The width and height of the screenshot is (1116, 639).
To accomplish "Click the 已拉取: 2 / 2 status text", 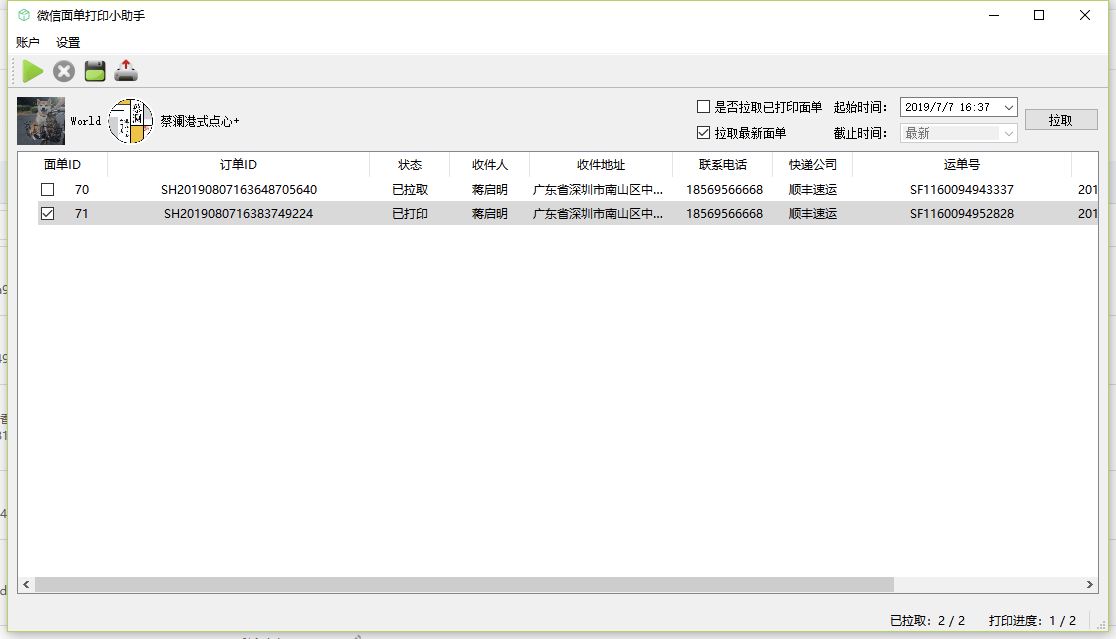I will pyautogui.click(x=927, y=620).
